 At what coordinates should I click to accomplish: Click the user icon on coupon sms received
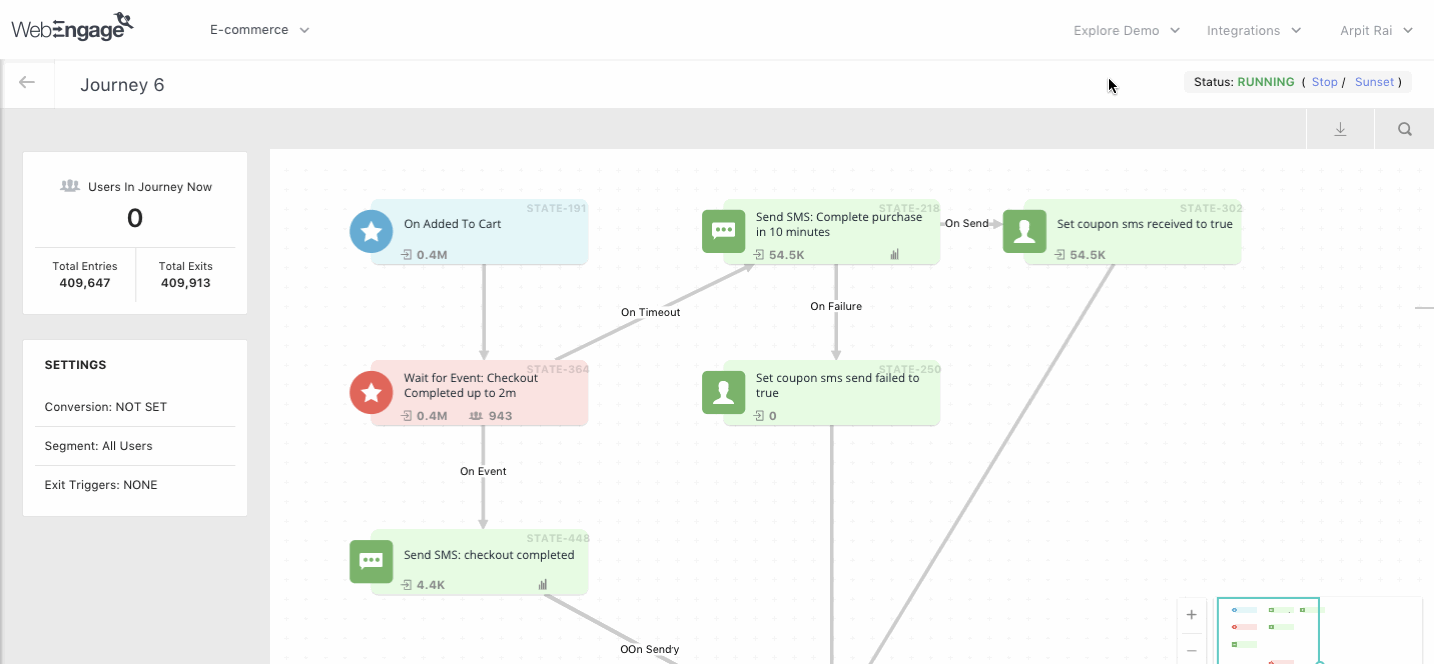click(x=1024, y=231)
